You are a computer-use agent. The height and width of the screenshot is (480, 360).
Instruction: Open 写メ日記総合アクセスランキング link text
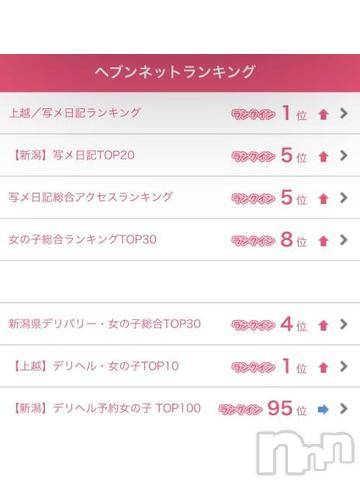coord(91,197)
